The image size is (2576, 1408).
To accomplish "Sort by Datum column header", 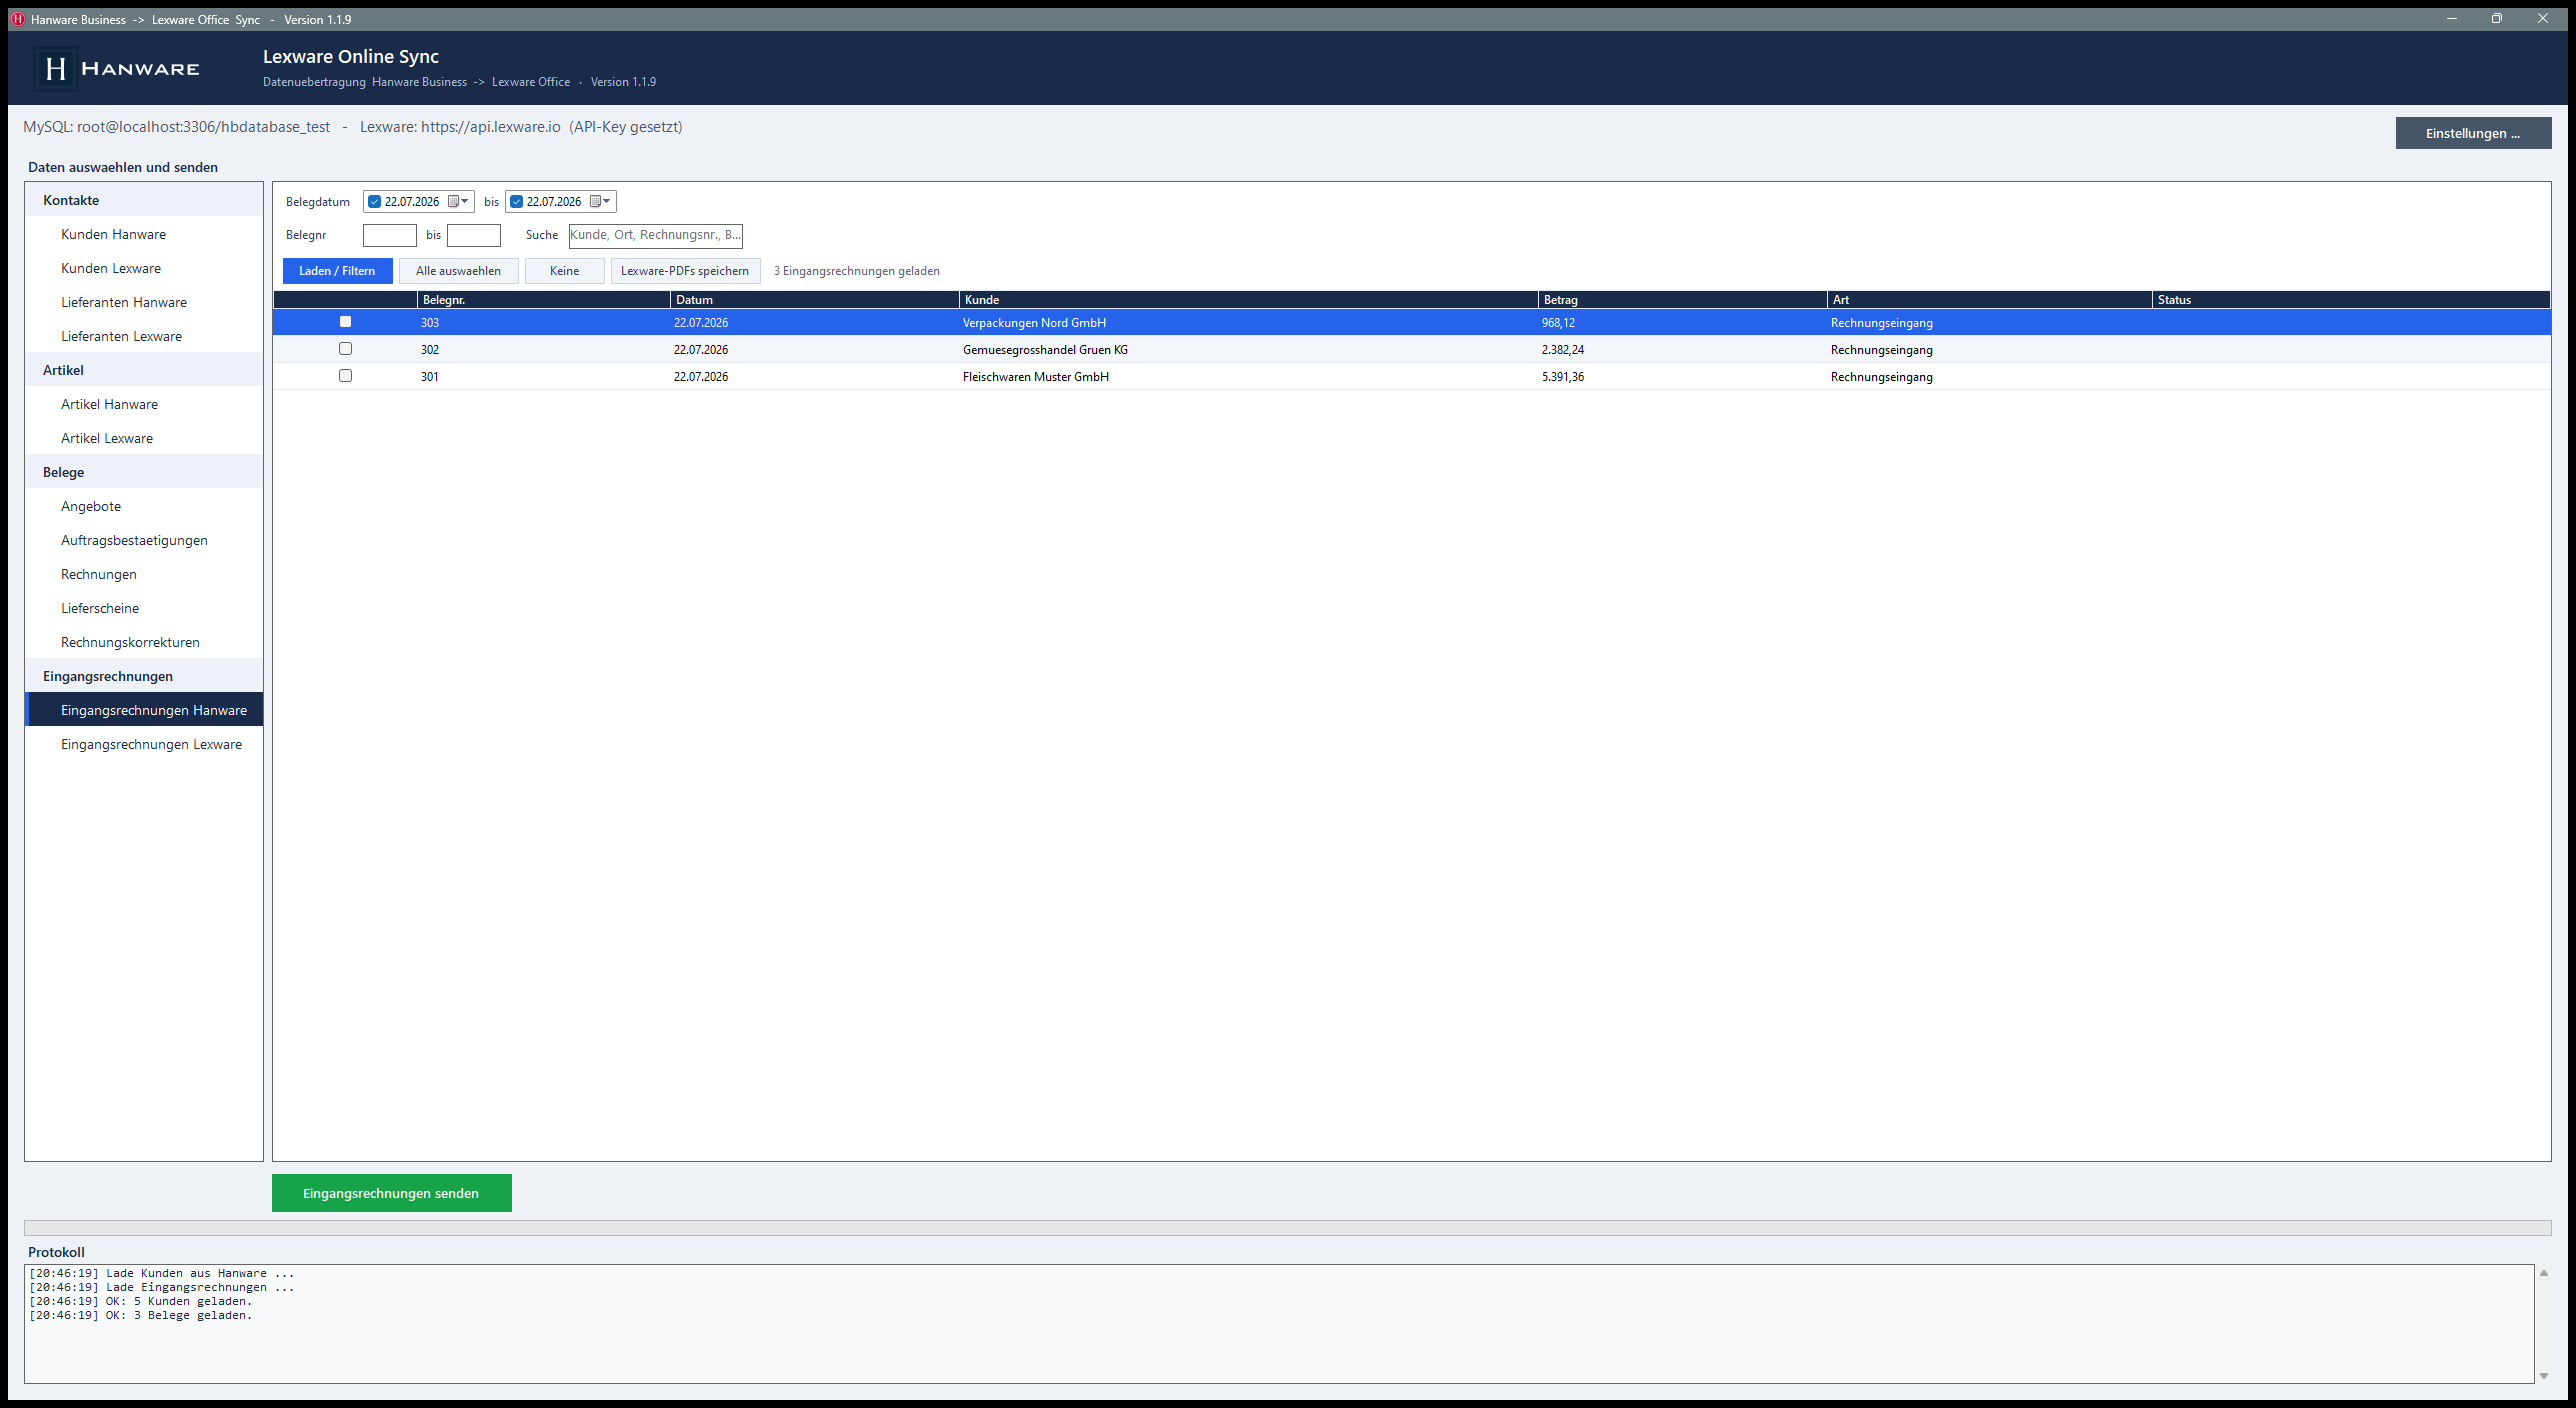I will pyautogui.click(x=814, y=300).
